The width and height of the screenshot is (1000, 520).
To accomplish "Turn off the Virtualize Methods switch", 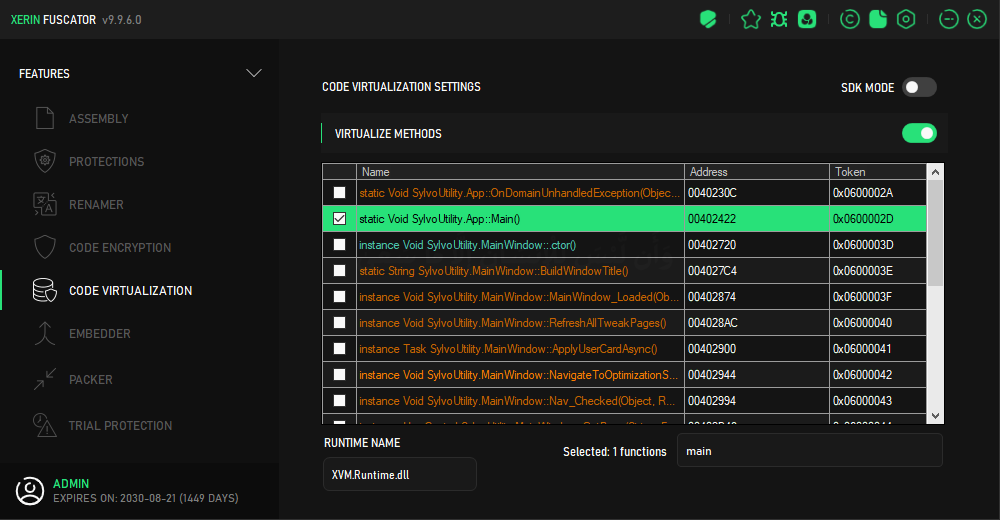I will (919, 133).
